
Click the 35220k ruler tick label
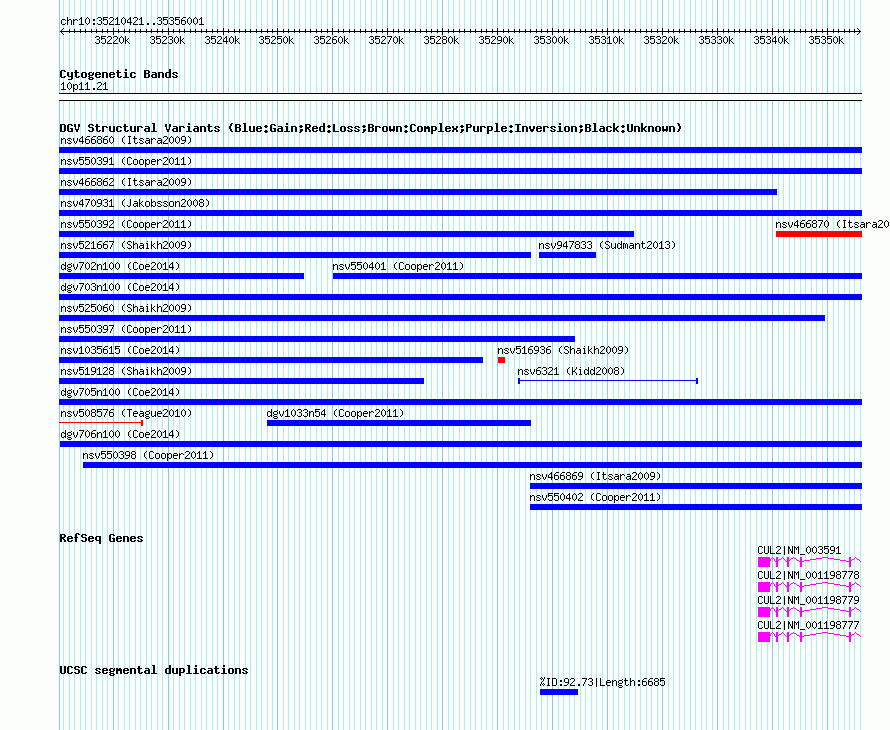(112, 40)
